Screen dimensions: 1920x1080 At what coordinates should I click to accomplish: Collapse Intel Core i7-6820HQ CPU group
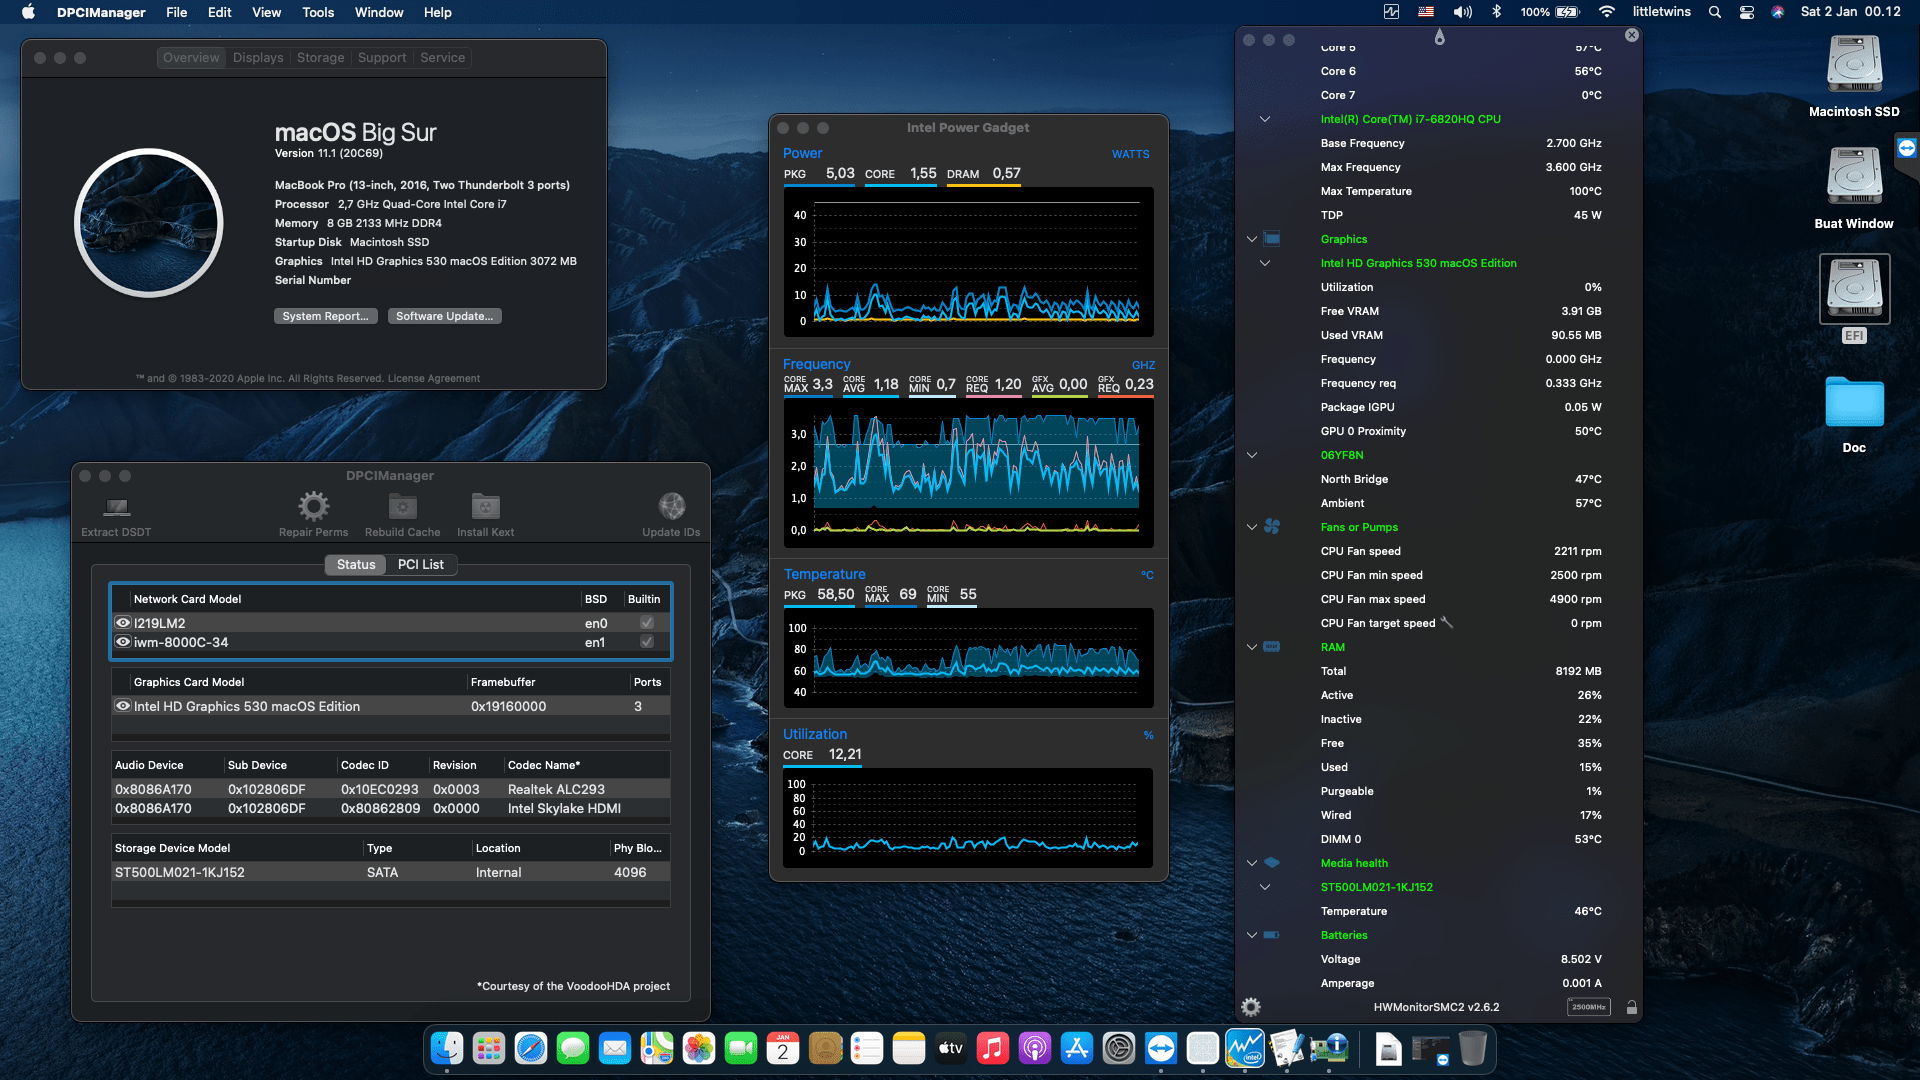tap(1265, 119)
